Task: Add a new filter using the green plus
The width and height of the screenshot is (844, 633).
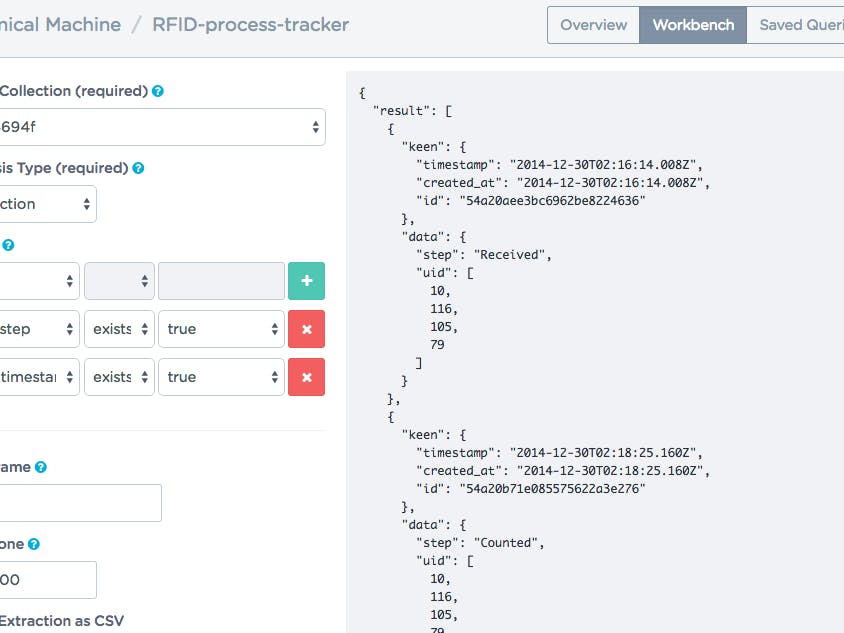Action: [306, 281]
